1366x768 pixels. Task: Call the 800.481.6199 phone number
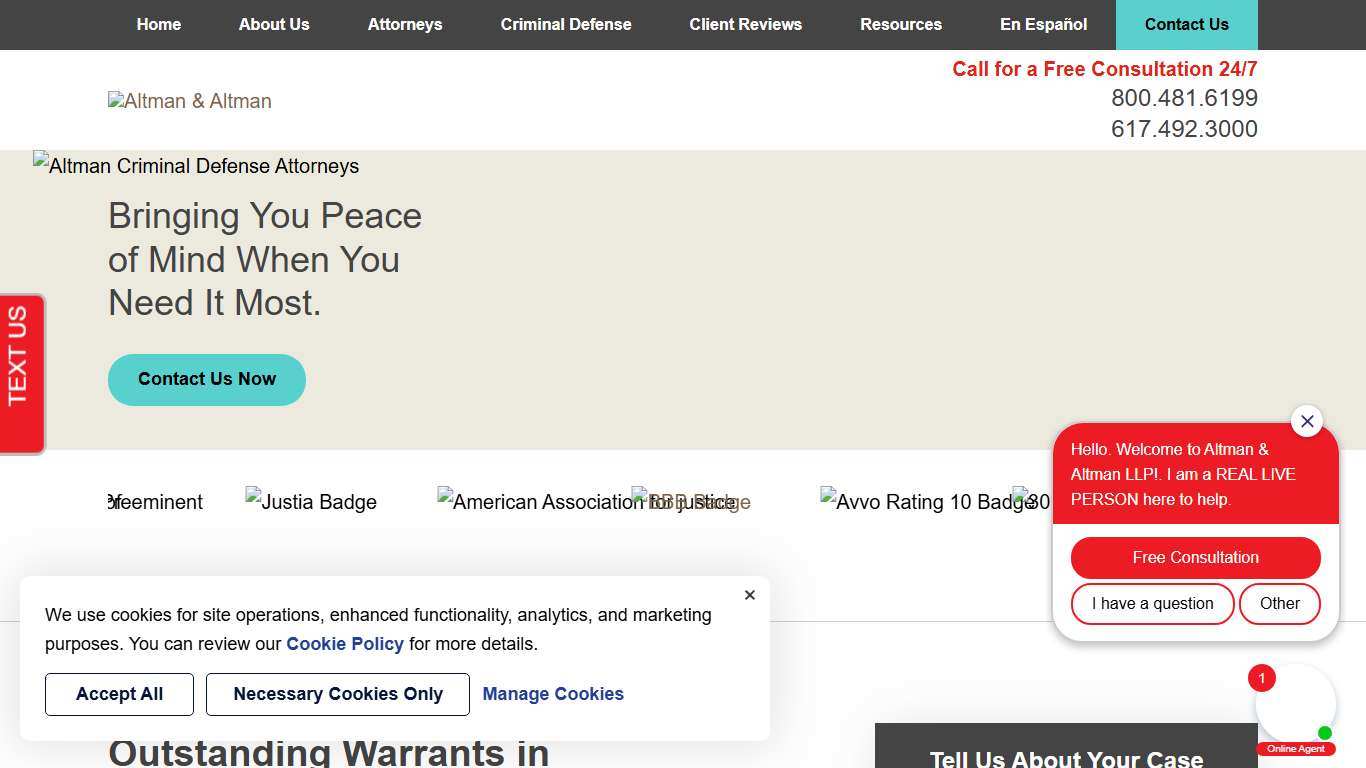(x=1184, y=98)
